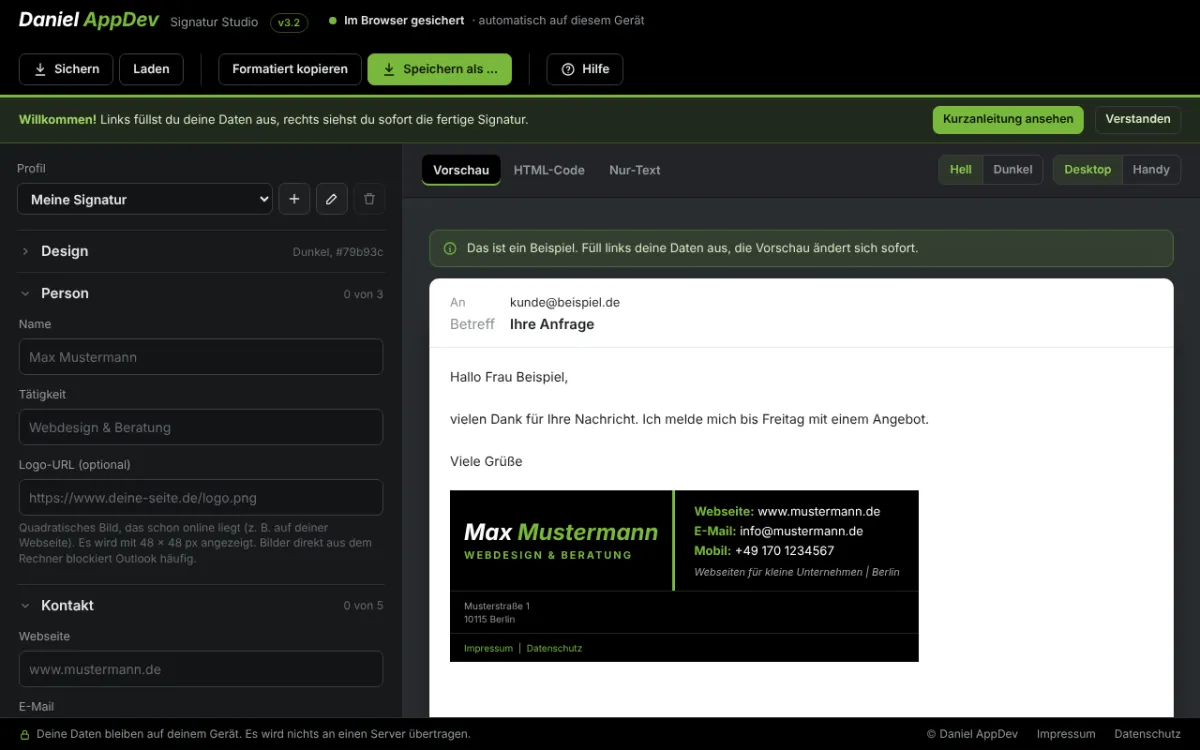This screenshot has width=1200, height=750.
Task: Switch to the Nur-Text tab
Action: tap(635, 170)
